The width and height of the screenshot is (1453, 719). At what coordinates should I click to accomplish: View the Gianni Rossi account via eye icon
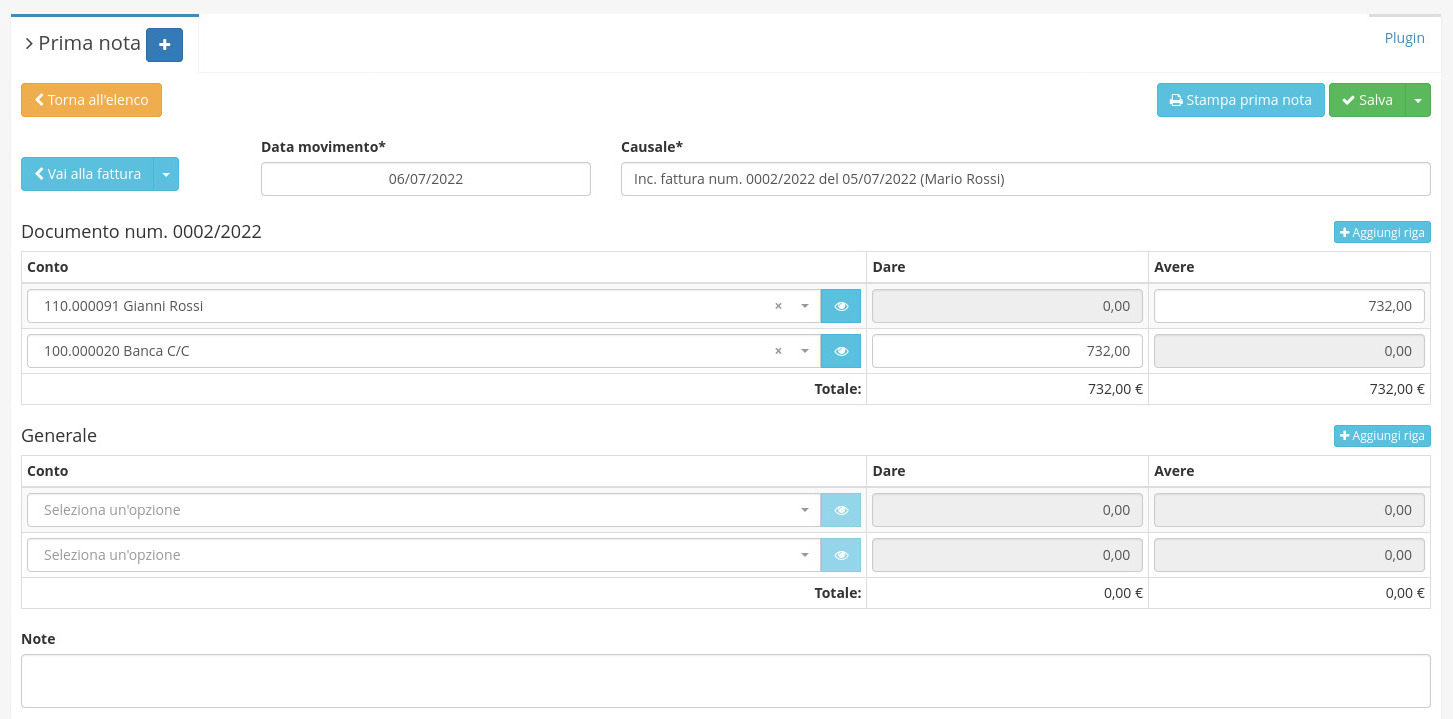tap(841, 306)
